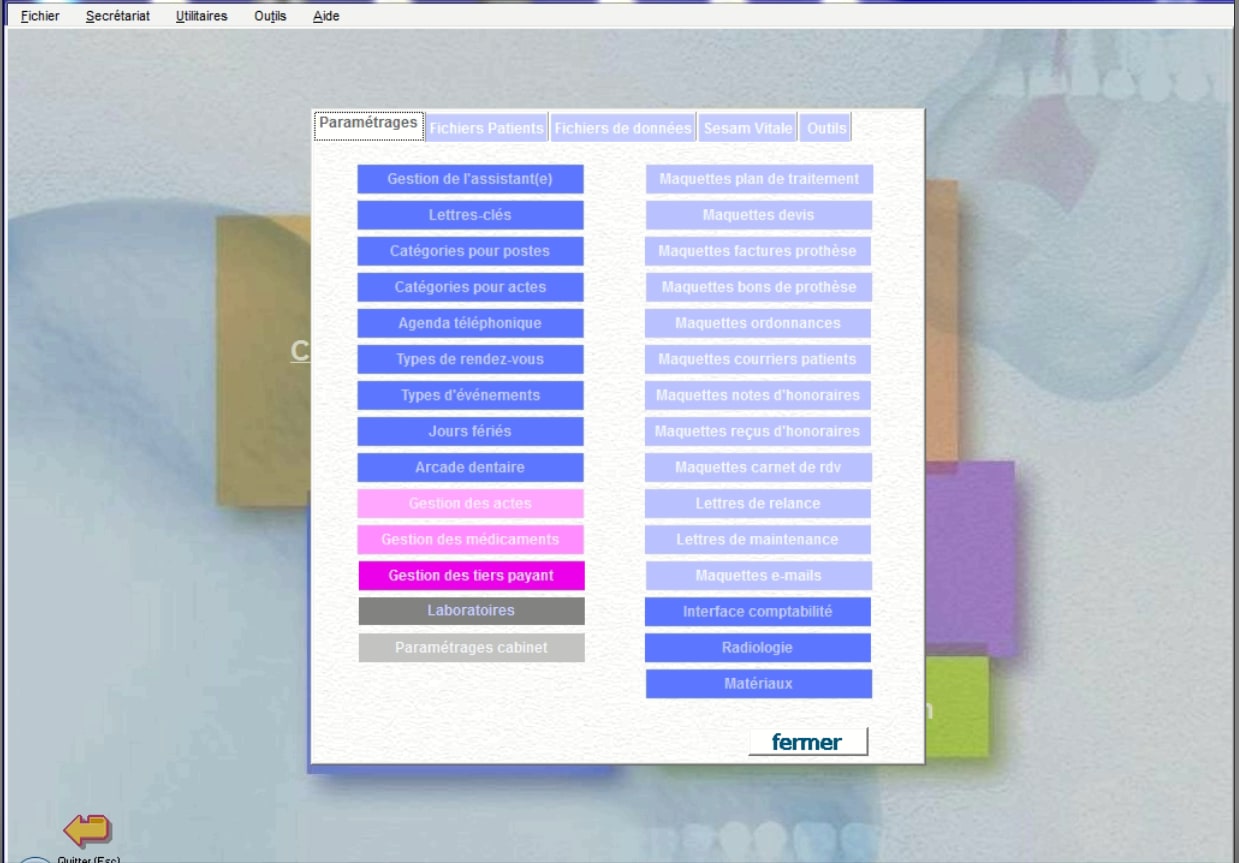Open Maquettes ordonnances templates

pos(757,323)
